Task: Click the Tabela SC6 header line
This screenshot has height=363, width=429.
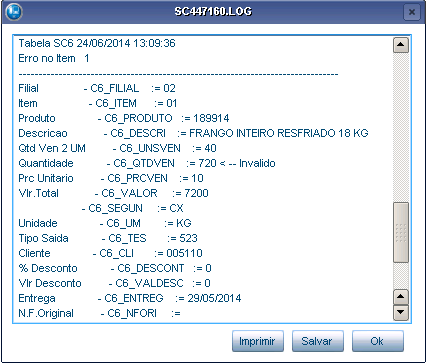Action: tap(97, 43)
